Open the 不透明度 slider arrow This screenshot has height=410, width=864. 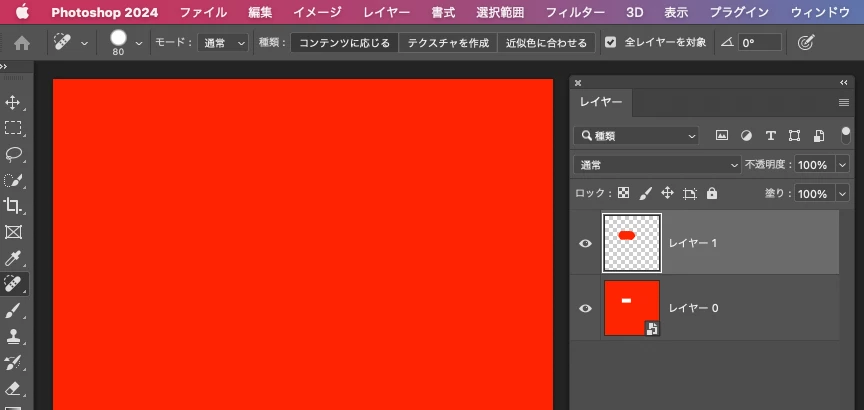(843, 165)
